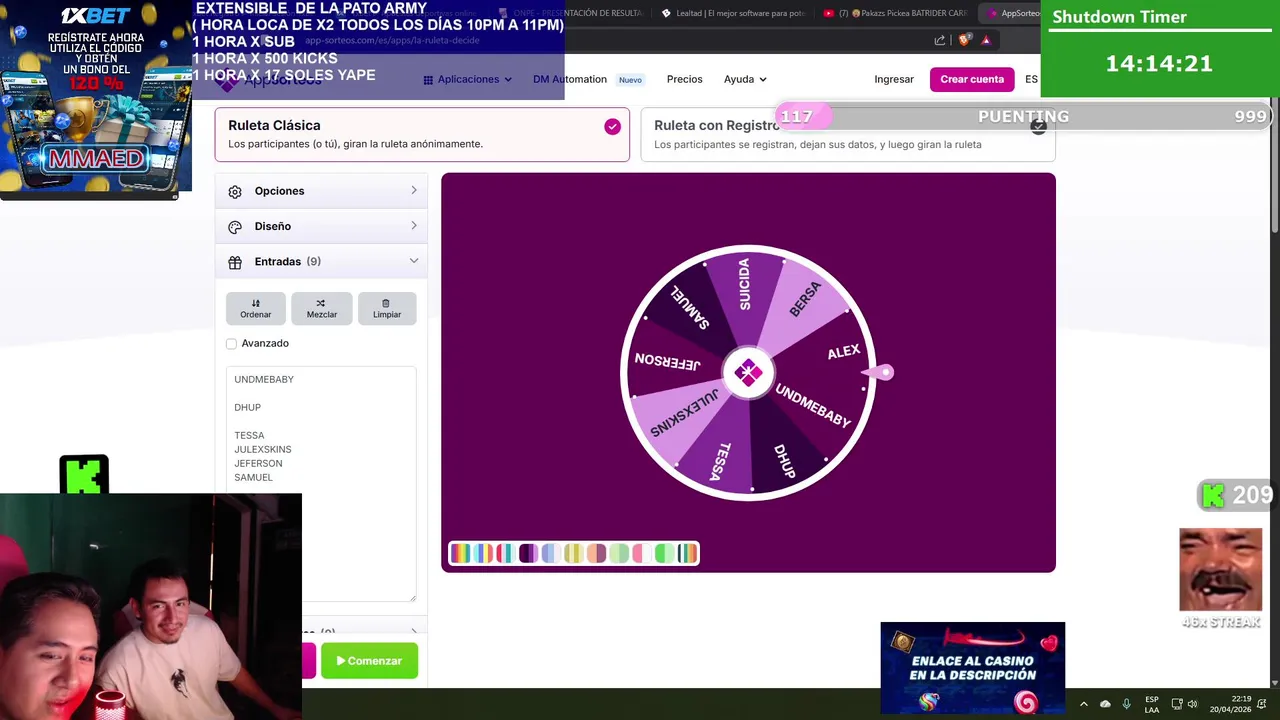Screen dimensions: 1280x720
Task: Click the Ordenar sort button
Action: [x=255, y=308]
